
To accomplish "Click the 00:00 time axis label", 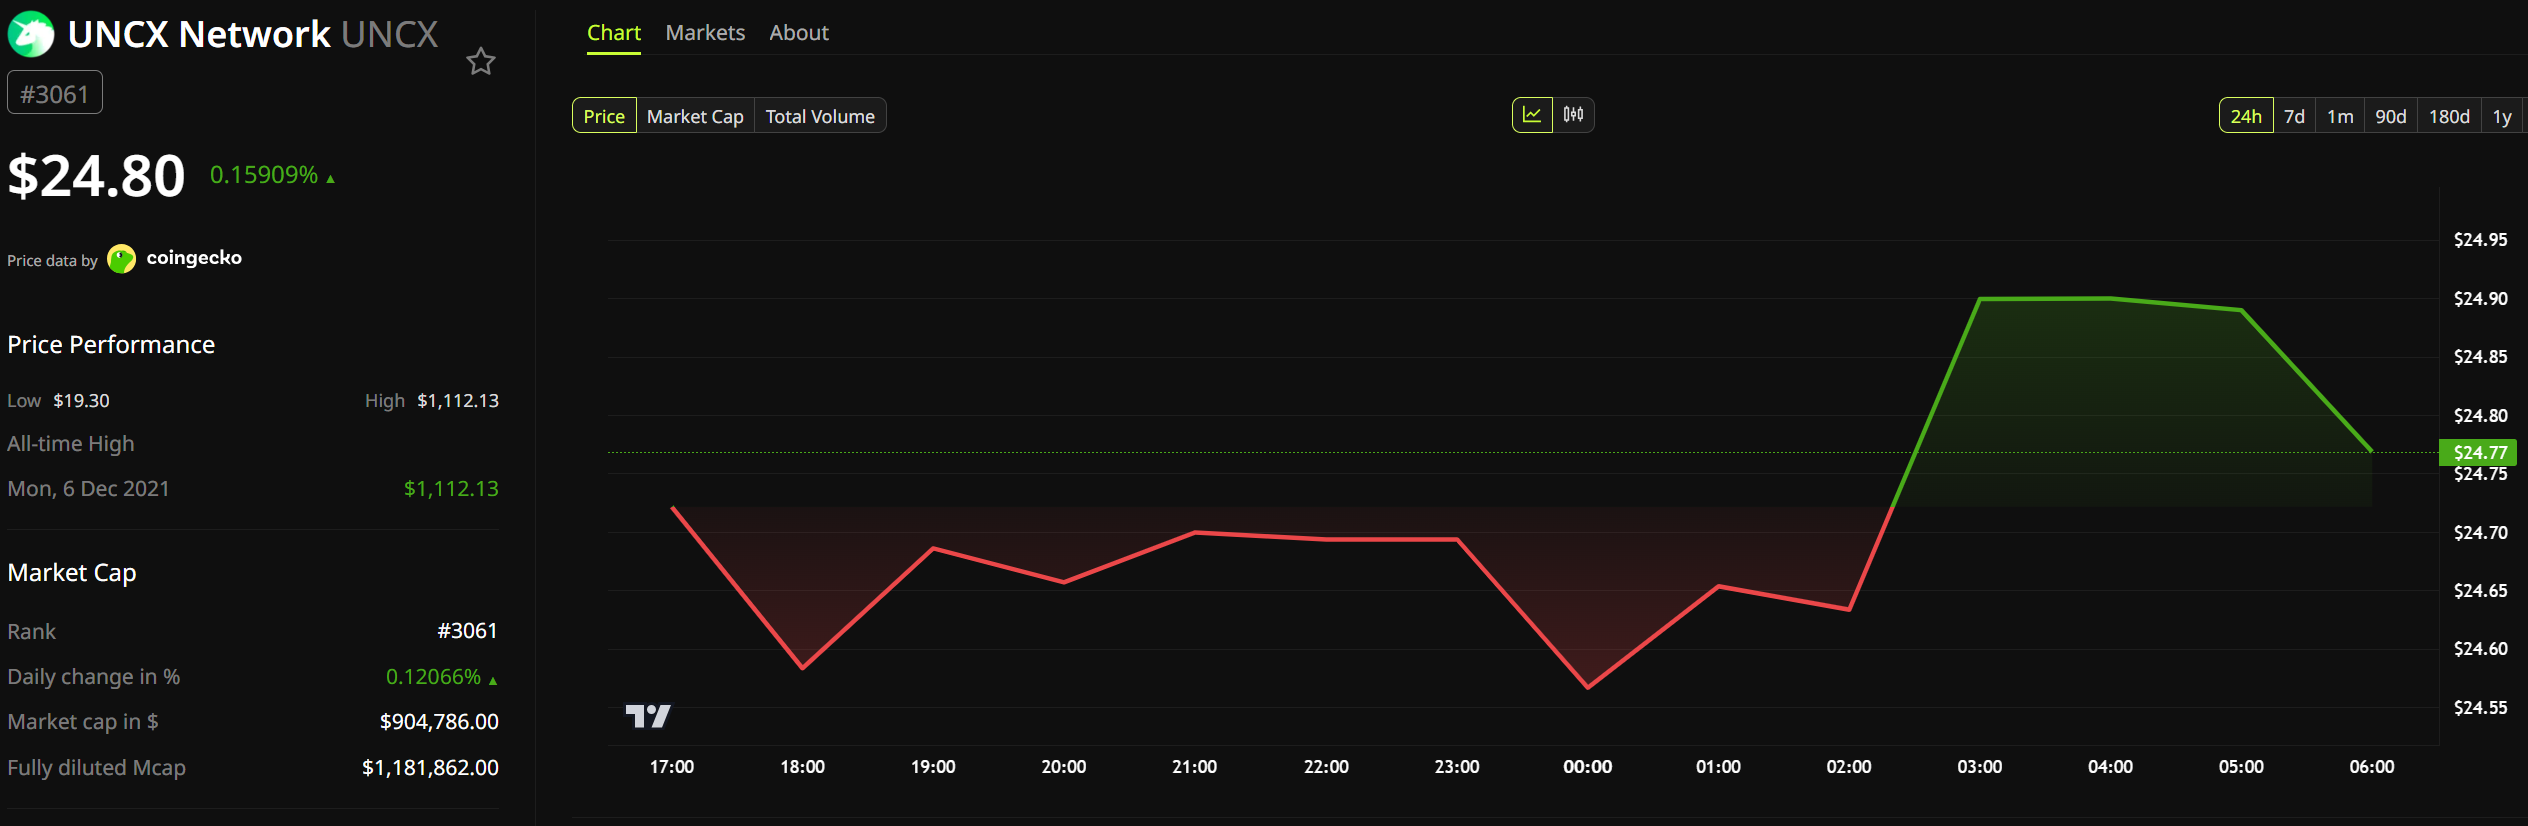I will pos(1587,767).
